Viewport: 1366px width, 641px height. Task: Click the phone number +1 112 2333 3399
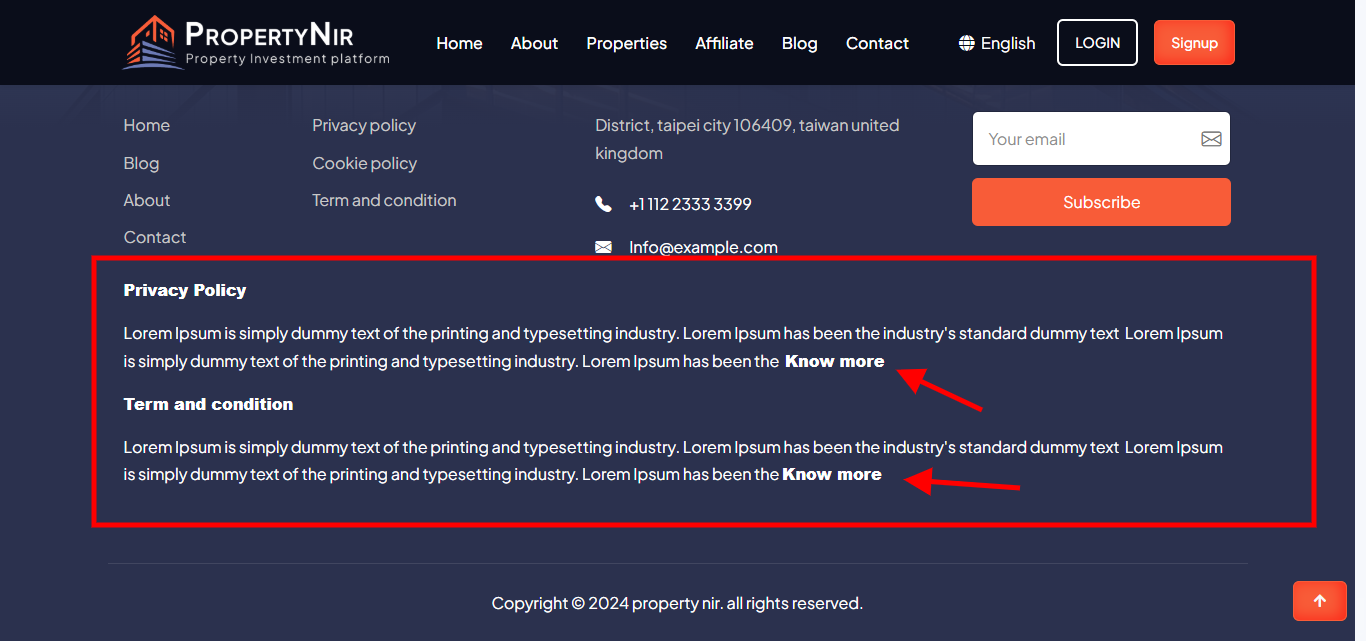pos(690,204)
